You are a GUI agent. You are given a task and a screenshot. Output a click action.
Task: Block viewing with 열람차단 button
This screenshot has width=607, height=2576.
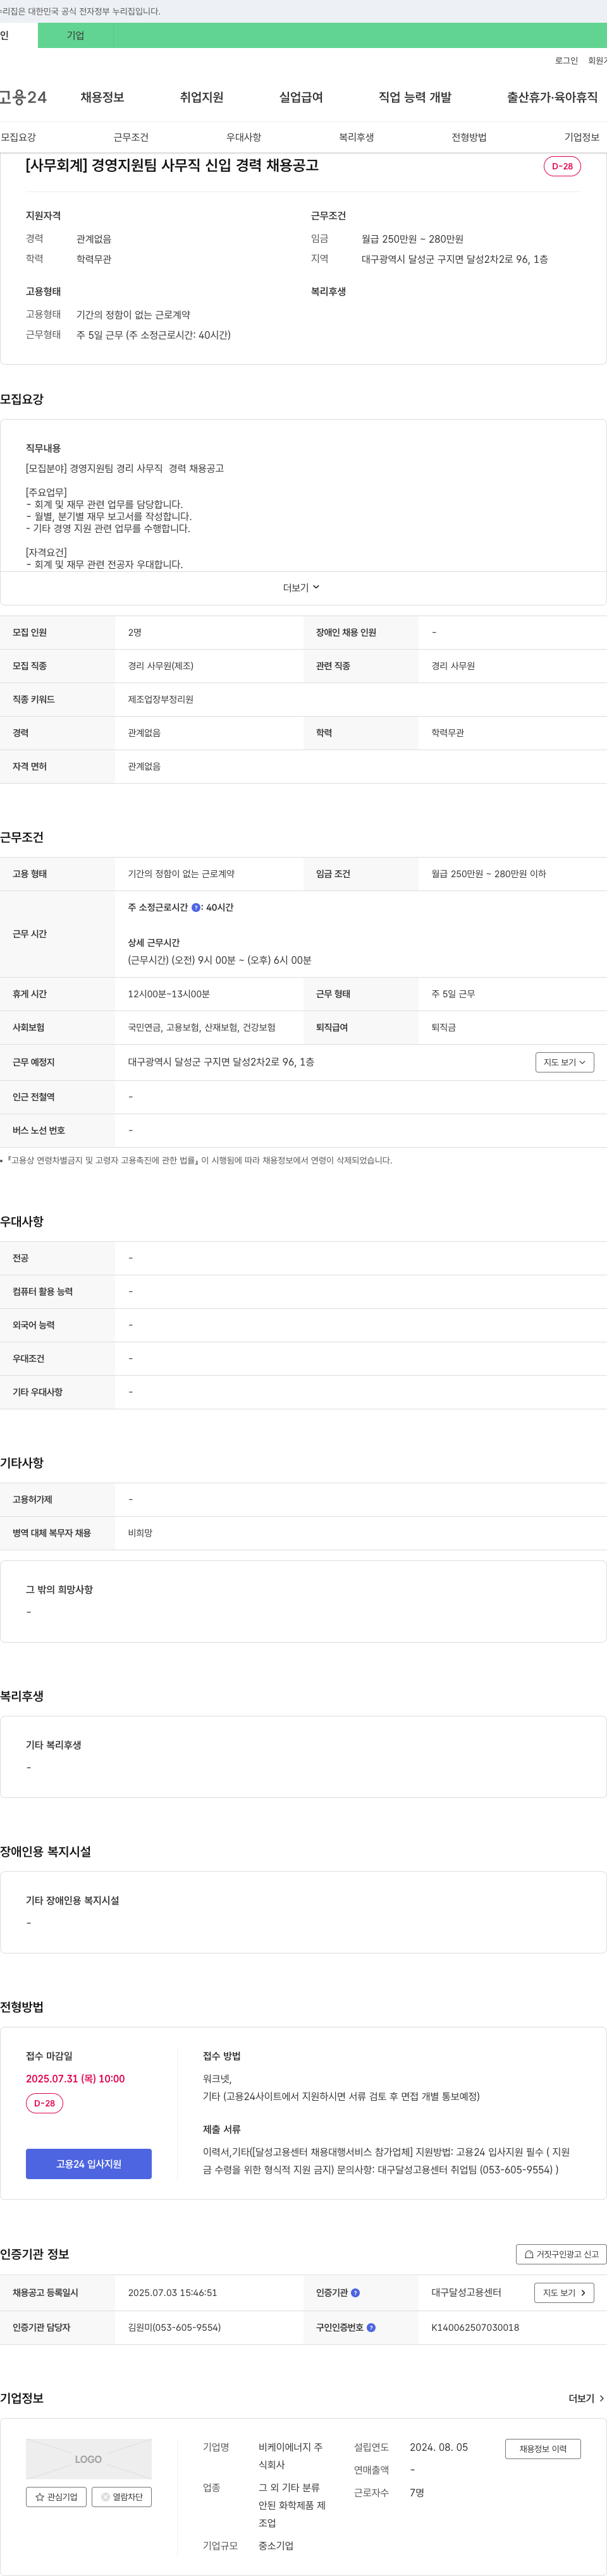pyautogui.click(x=121, y=2496)
